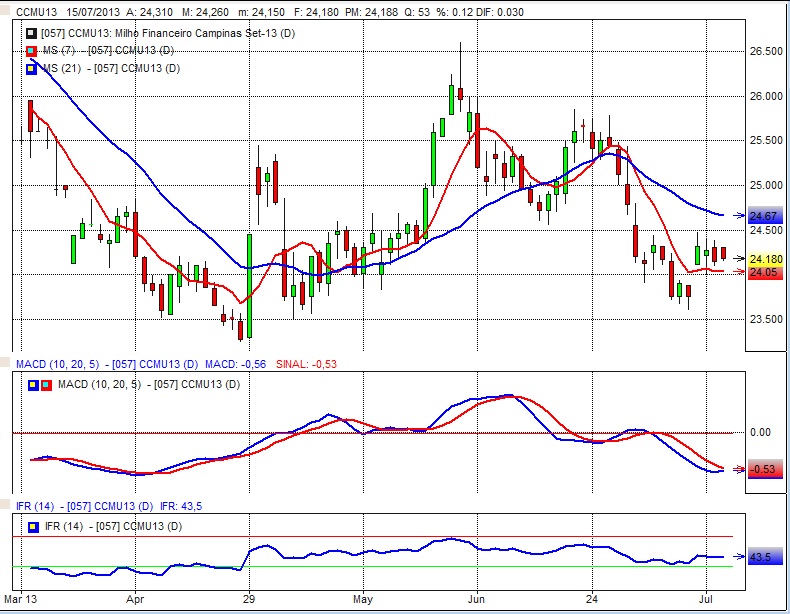This screenshot has width=790, height=614.
Task: Click the blue MACD line legend icon
Action: [34, 384]
